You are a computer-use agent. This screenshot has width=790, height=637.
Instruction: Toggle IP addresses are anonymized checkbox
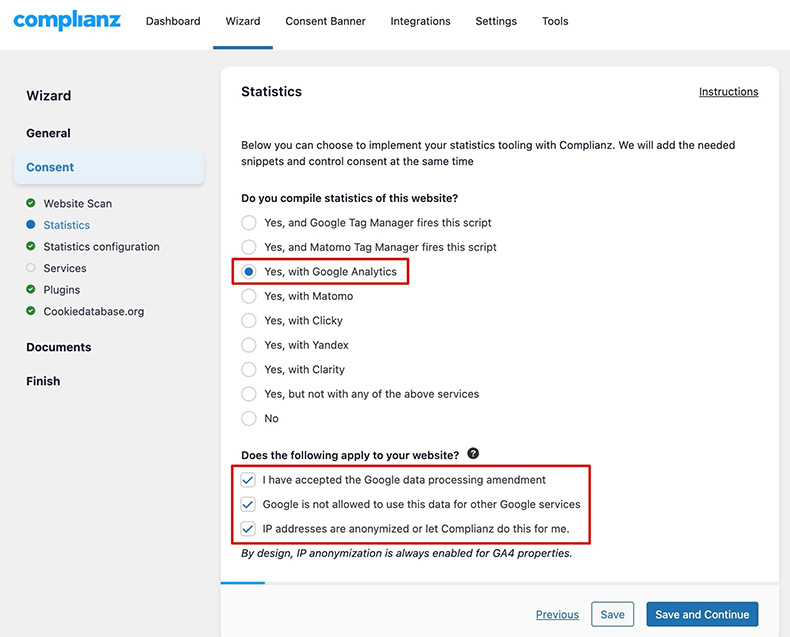[x=248, y=529]
